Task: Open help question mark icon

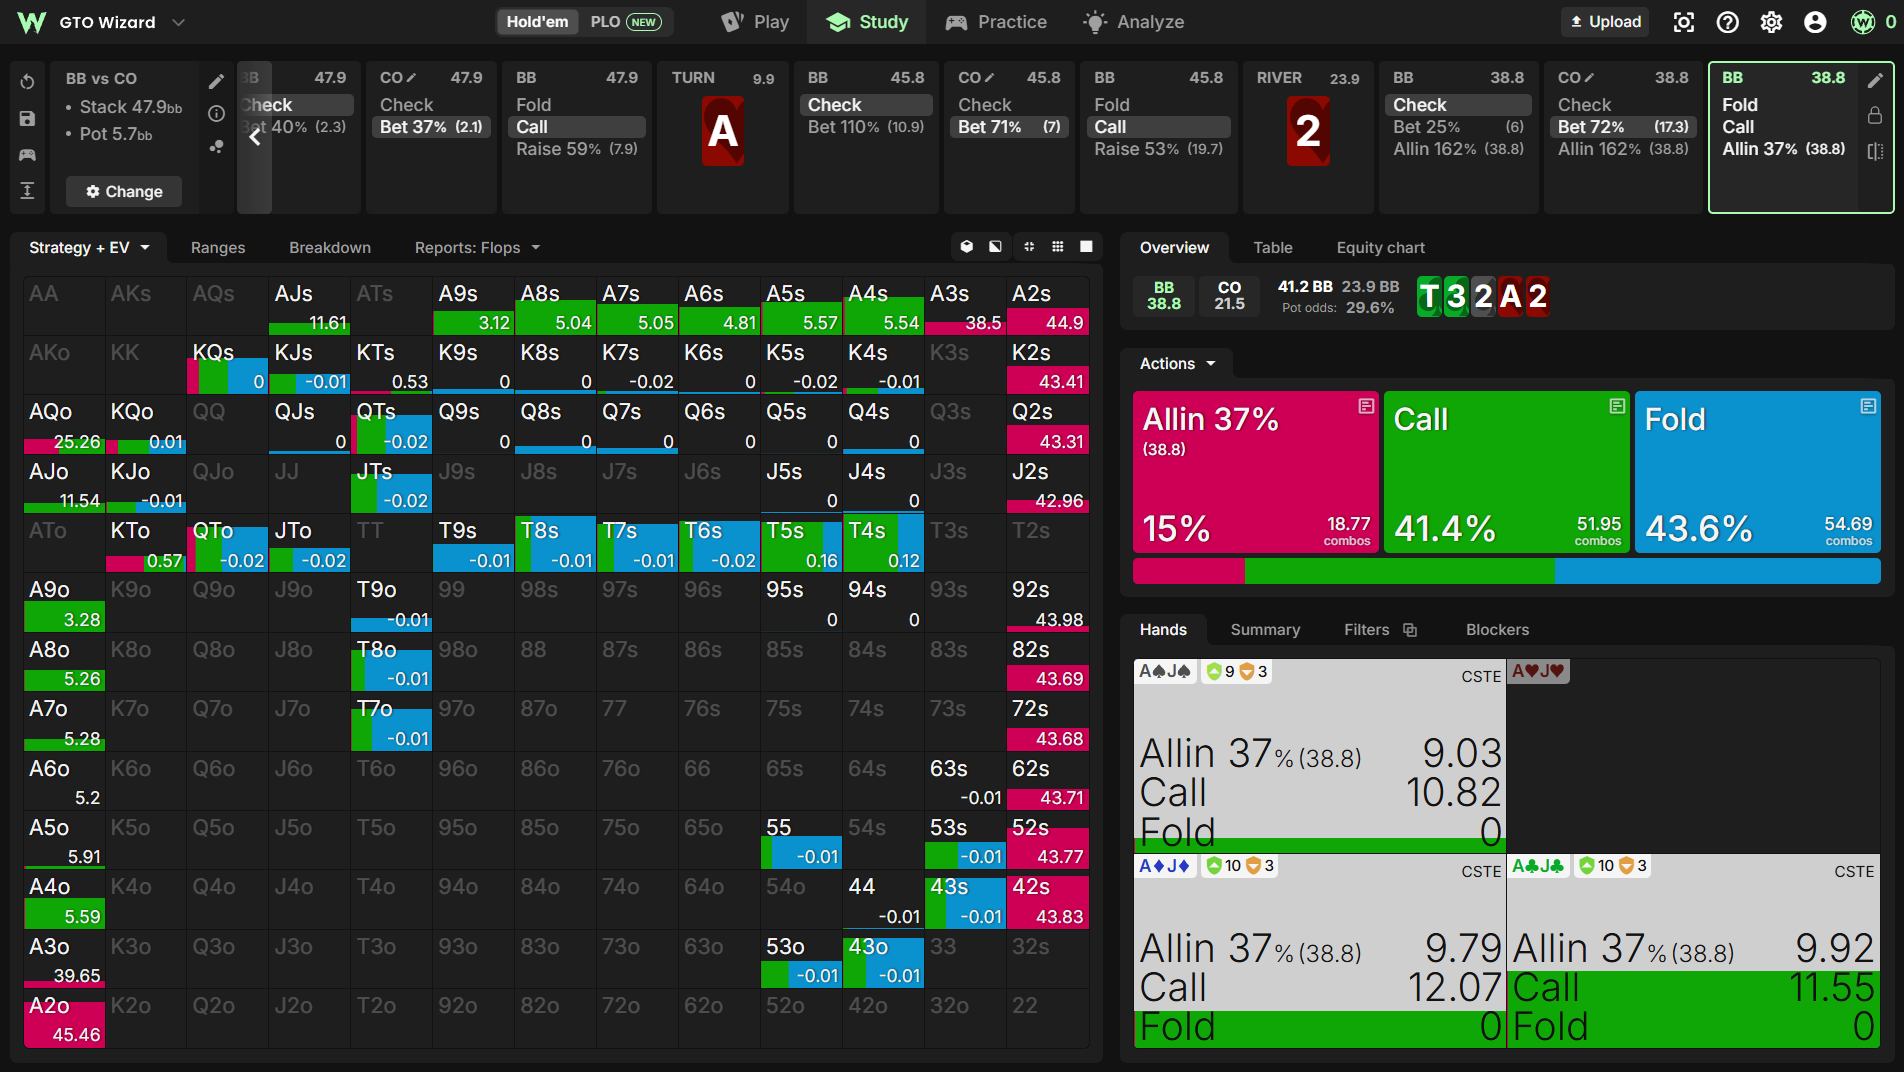Action: pos(1728,22)
